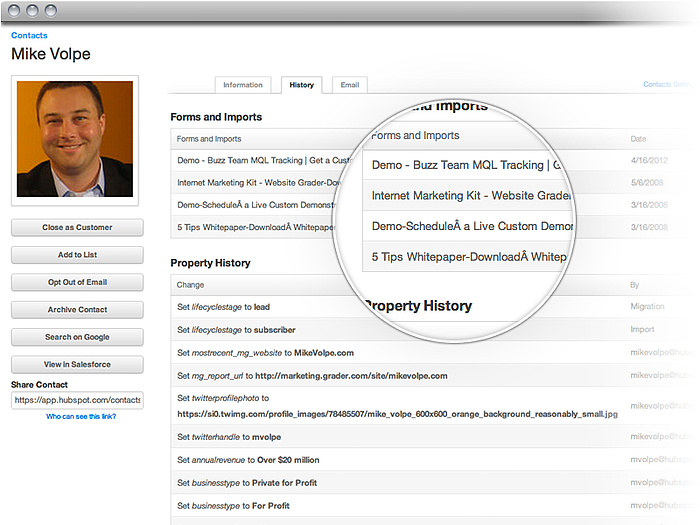
Task: Click Opt Out of Email button
Action: [77, 282]
